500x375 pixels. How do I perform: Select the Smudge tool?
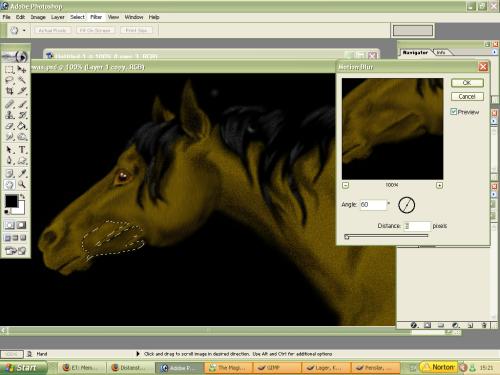coord(9,137)
